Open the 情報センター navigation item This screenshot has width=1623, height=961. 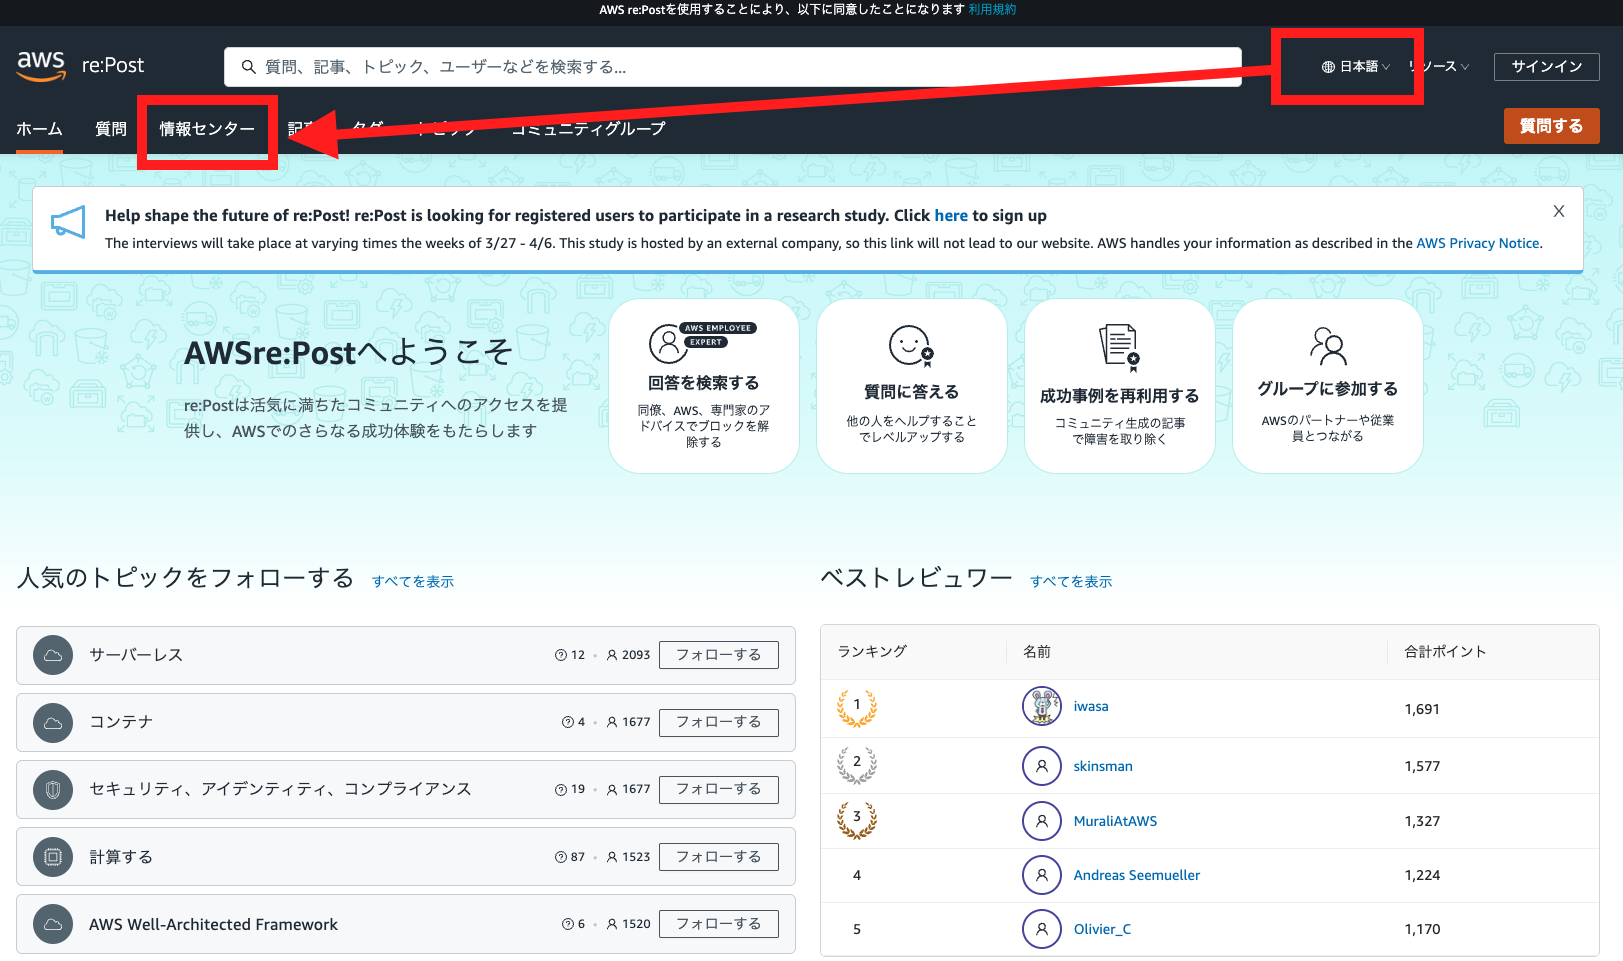(x=207, y=128)
